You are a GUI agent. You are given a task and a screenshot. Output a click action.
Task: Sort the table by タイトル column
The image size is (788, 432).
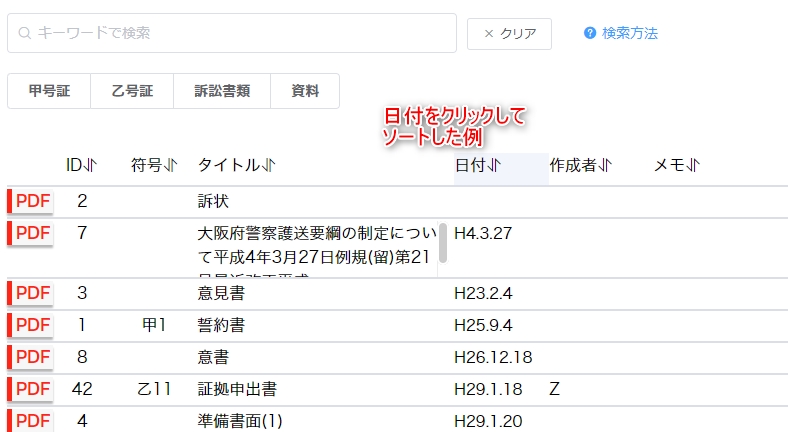coord(237,165)
